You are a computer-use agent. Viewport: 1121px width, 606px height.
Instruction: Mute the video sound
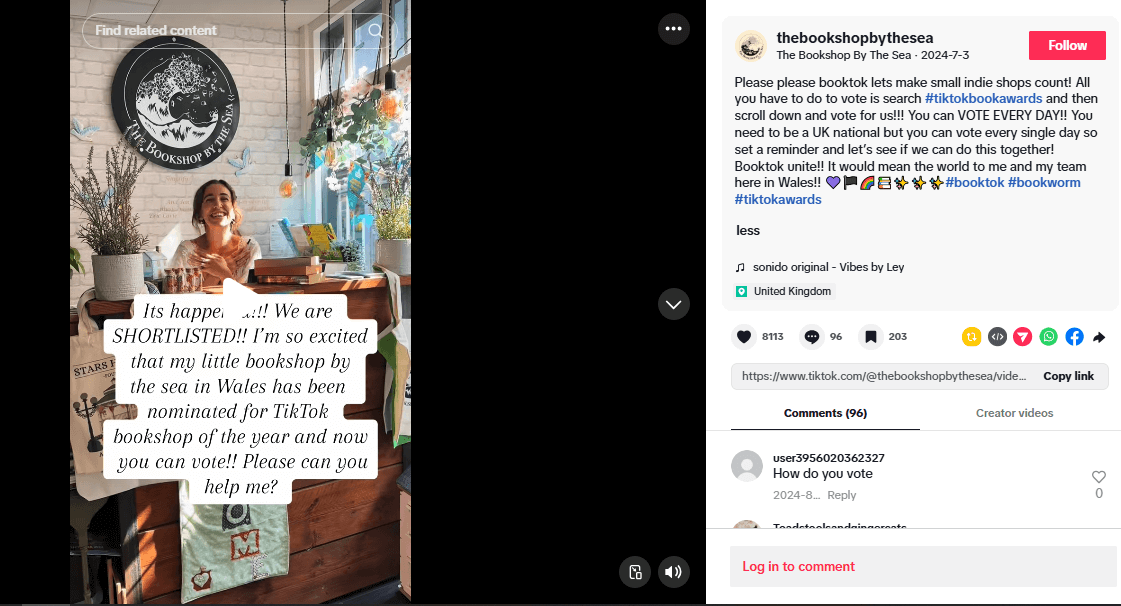coord(673,572)
